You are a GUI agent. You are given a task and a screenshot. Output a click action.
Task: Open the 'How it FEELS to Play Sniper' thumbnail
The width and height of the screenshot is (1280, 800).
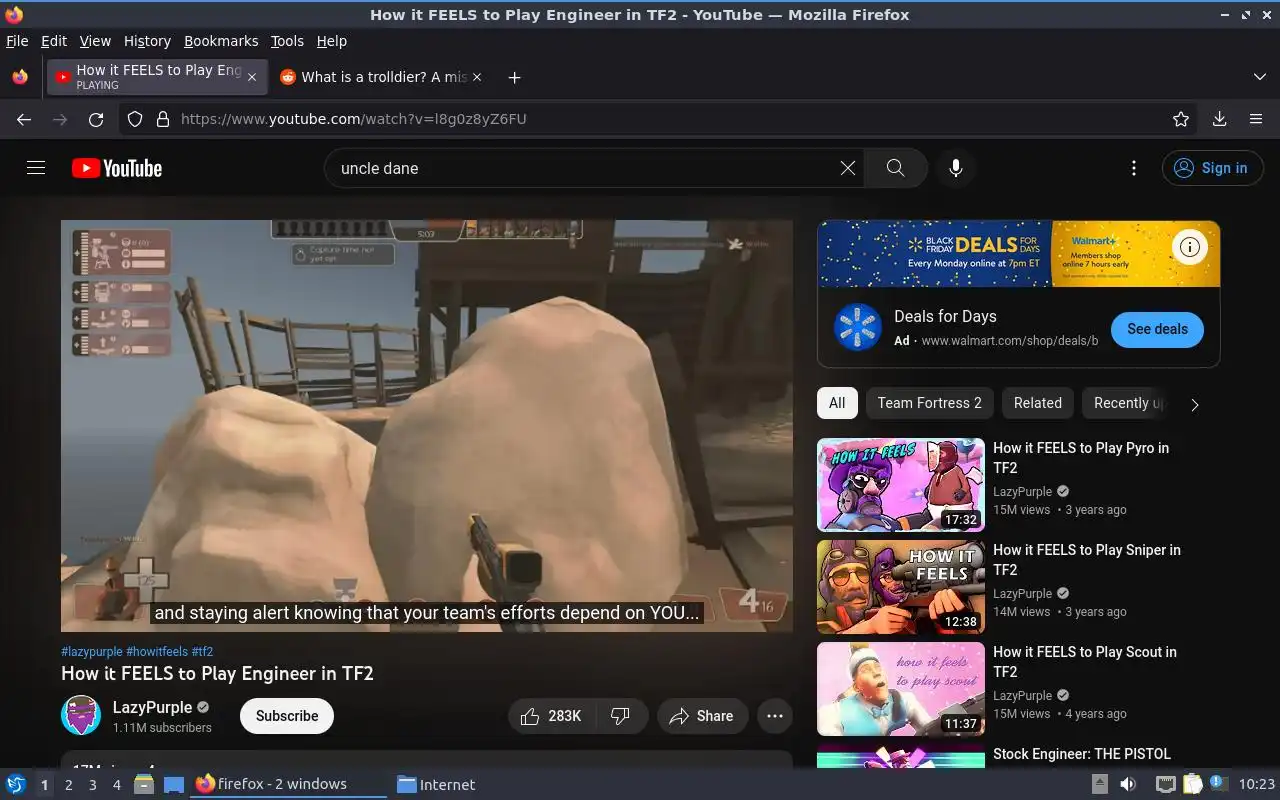[900, 587]
